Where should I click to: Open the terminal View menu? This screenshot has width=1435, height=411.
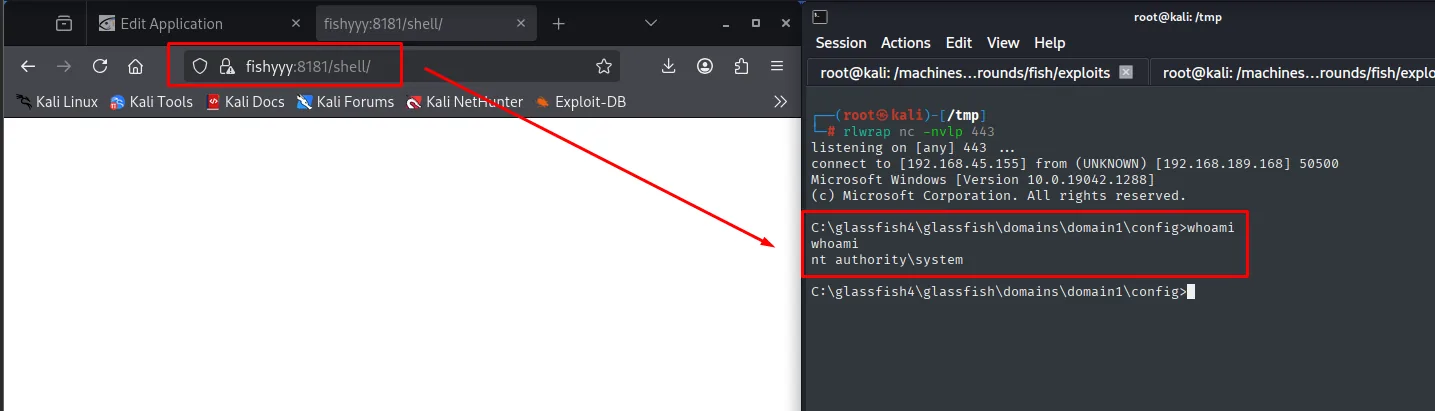coord(1003,43)
